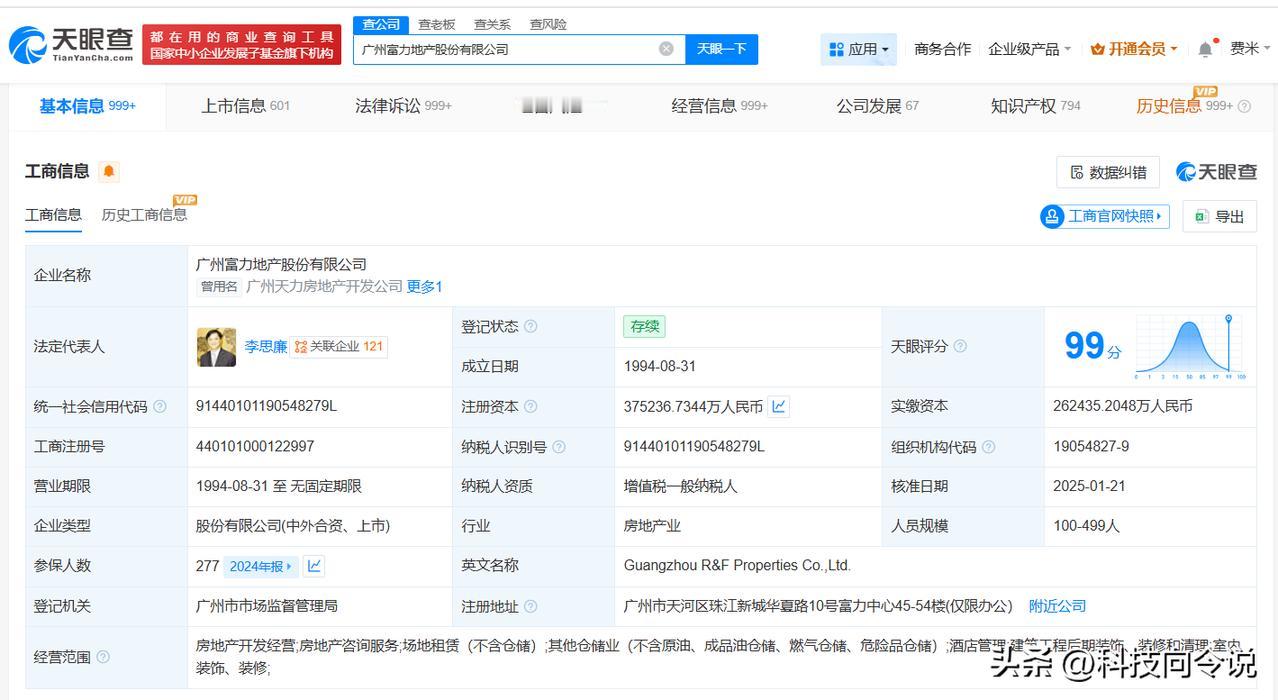Image resolution: width=1278 pixels, height=700 pixels.
Task: Select the 查风险 search tab
Action: [x=548, y=24]
